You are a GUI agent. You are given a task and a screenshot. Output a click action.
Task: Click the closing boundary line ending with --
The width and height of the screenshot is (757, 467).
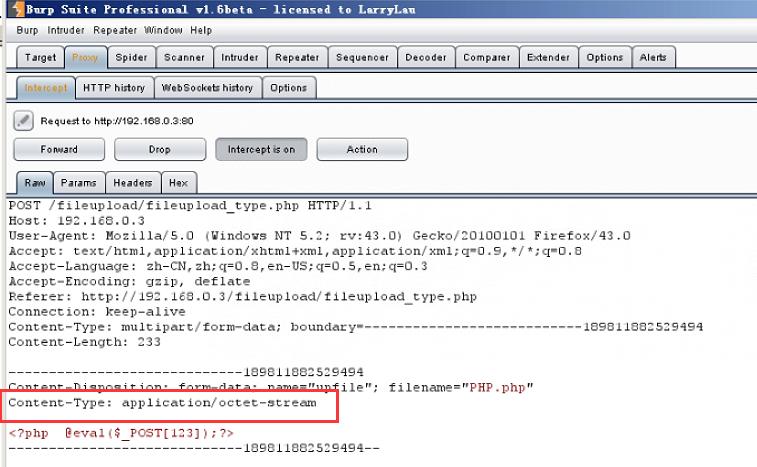click(x=194, y=449)
